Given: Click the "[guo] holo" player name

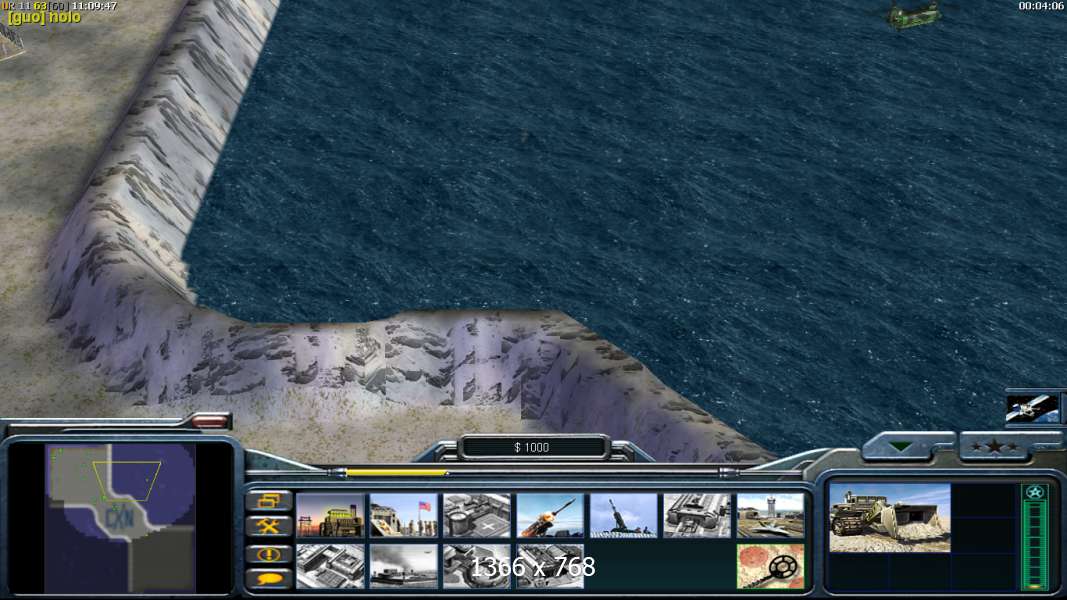Looking at the screenshot, I should 44,17.
